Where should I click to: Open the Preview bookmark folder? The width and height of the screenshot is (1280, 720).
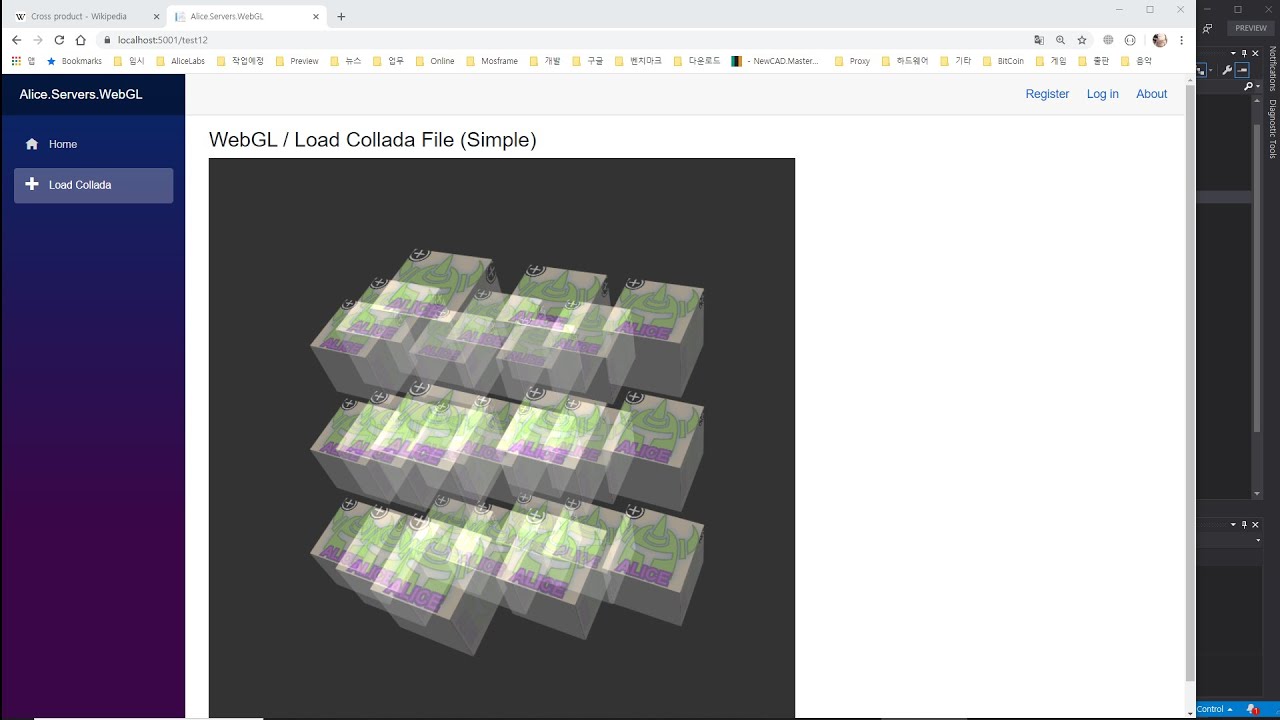pos(297,61)
